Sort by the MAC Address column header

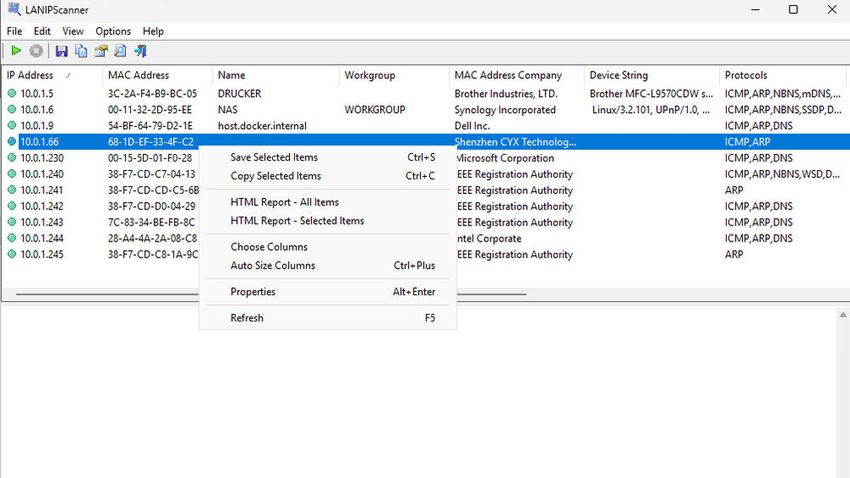coord(157,75)
